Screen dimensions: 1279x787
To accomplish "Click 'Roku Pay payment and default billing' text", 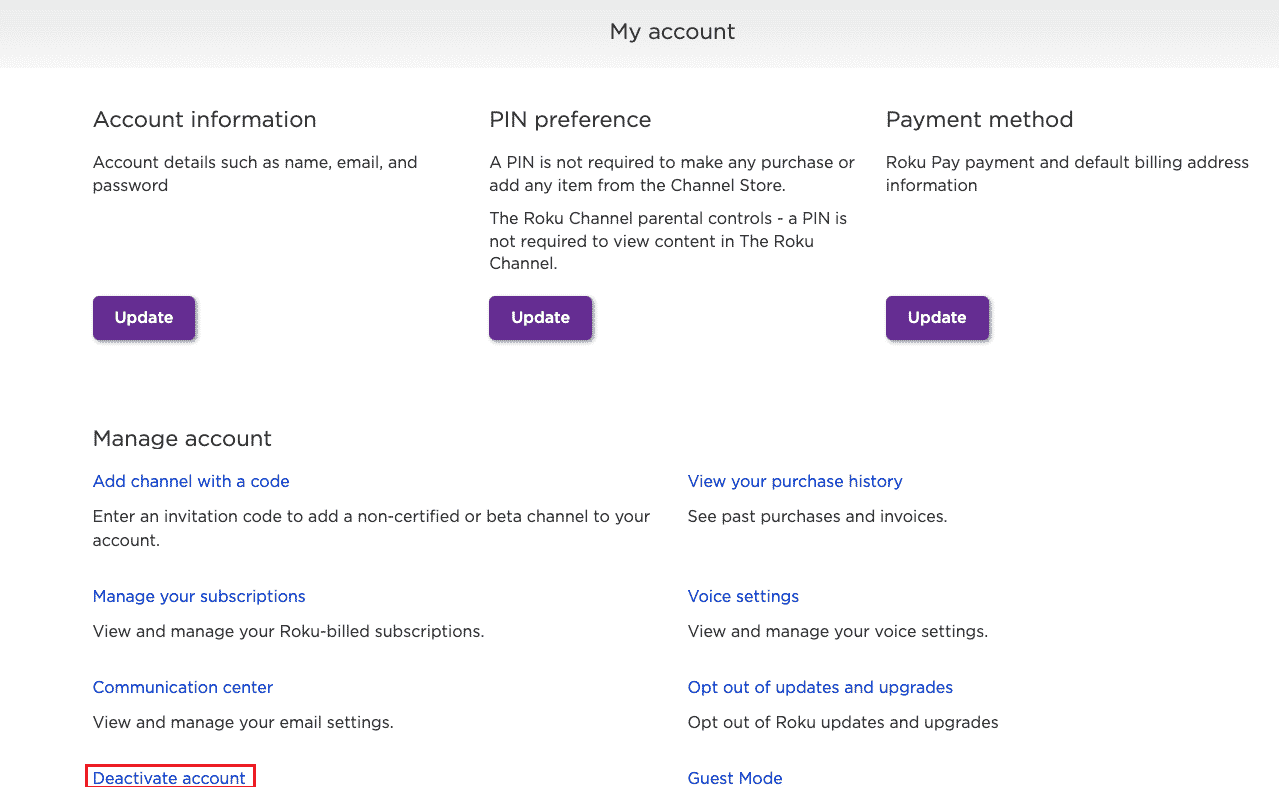I will [1067, 174].
